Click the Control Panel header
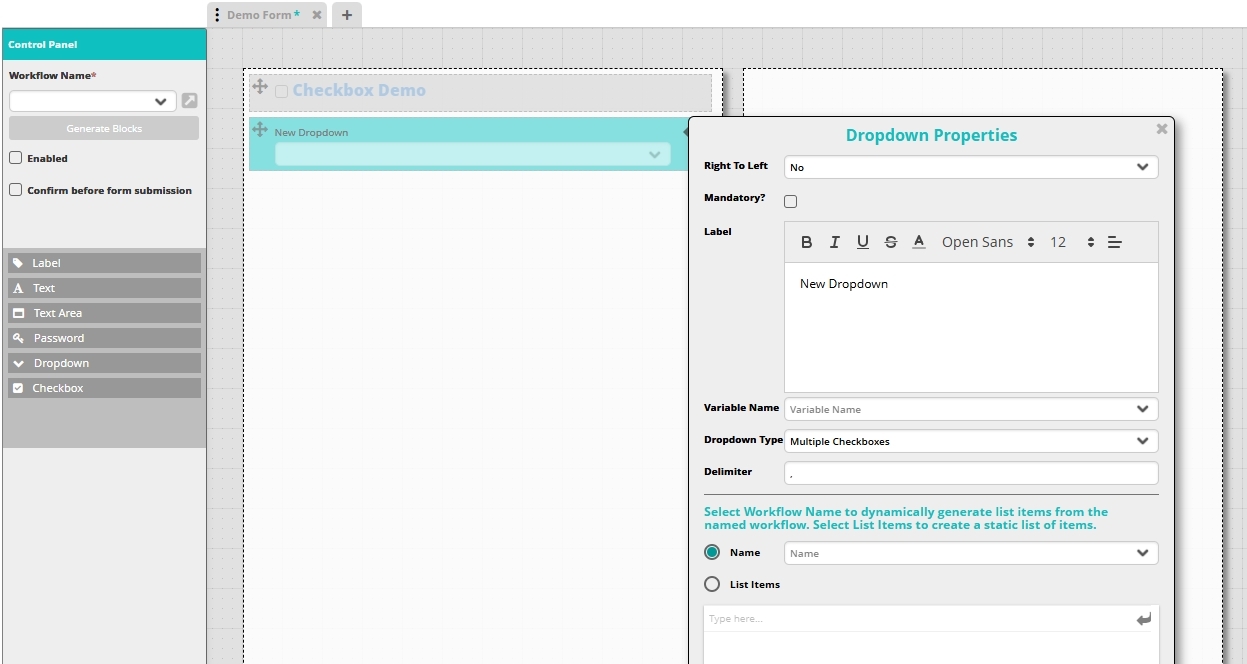Screen dimensions: 1247x664 [104, 44]
